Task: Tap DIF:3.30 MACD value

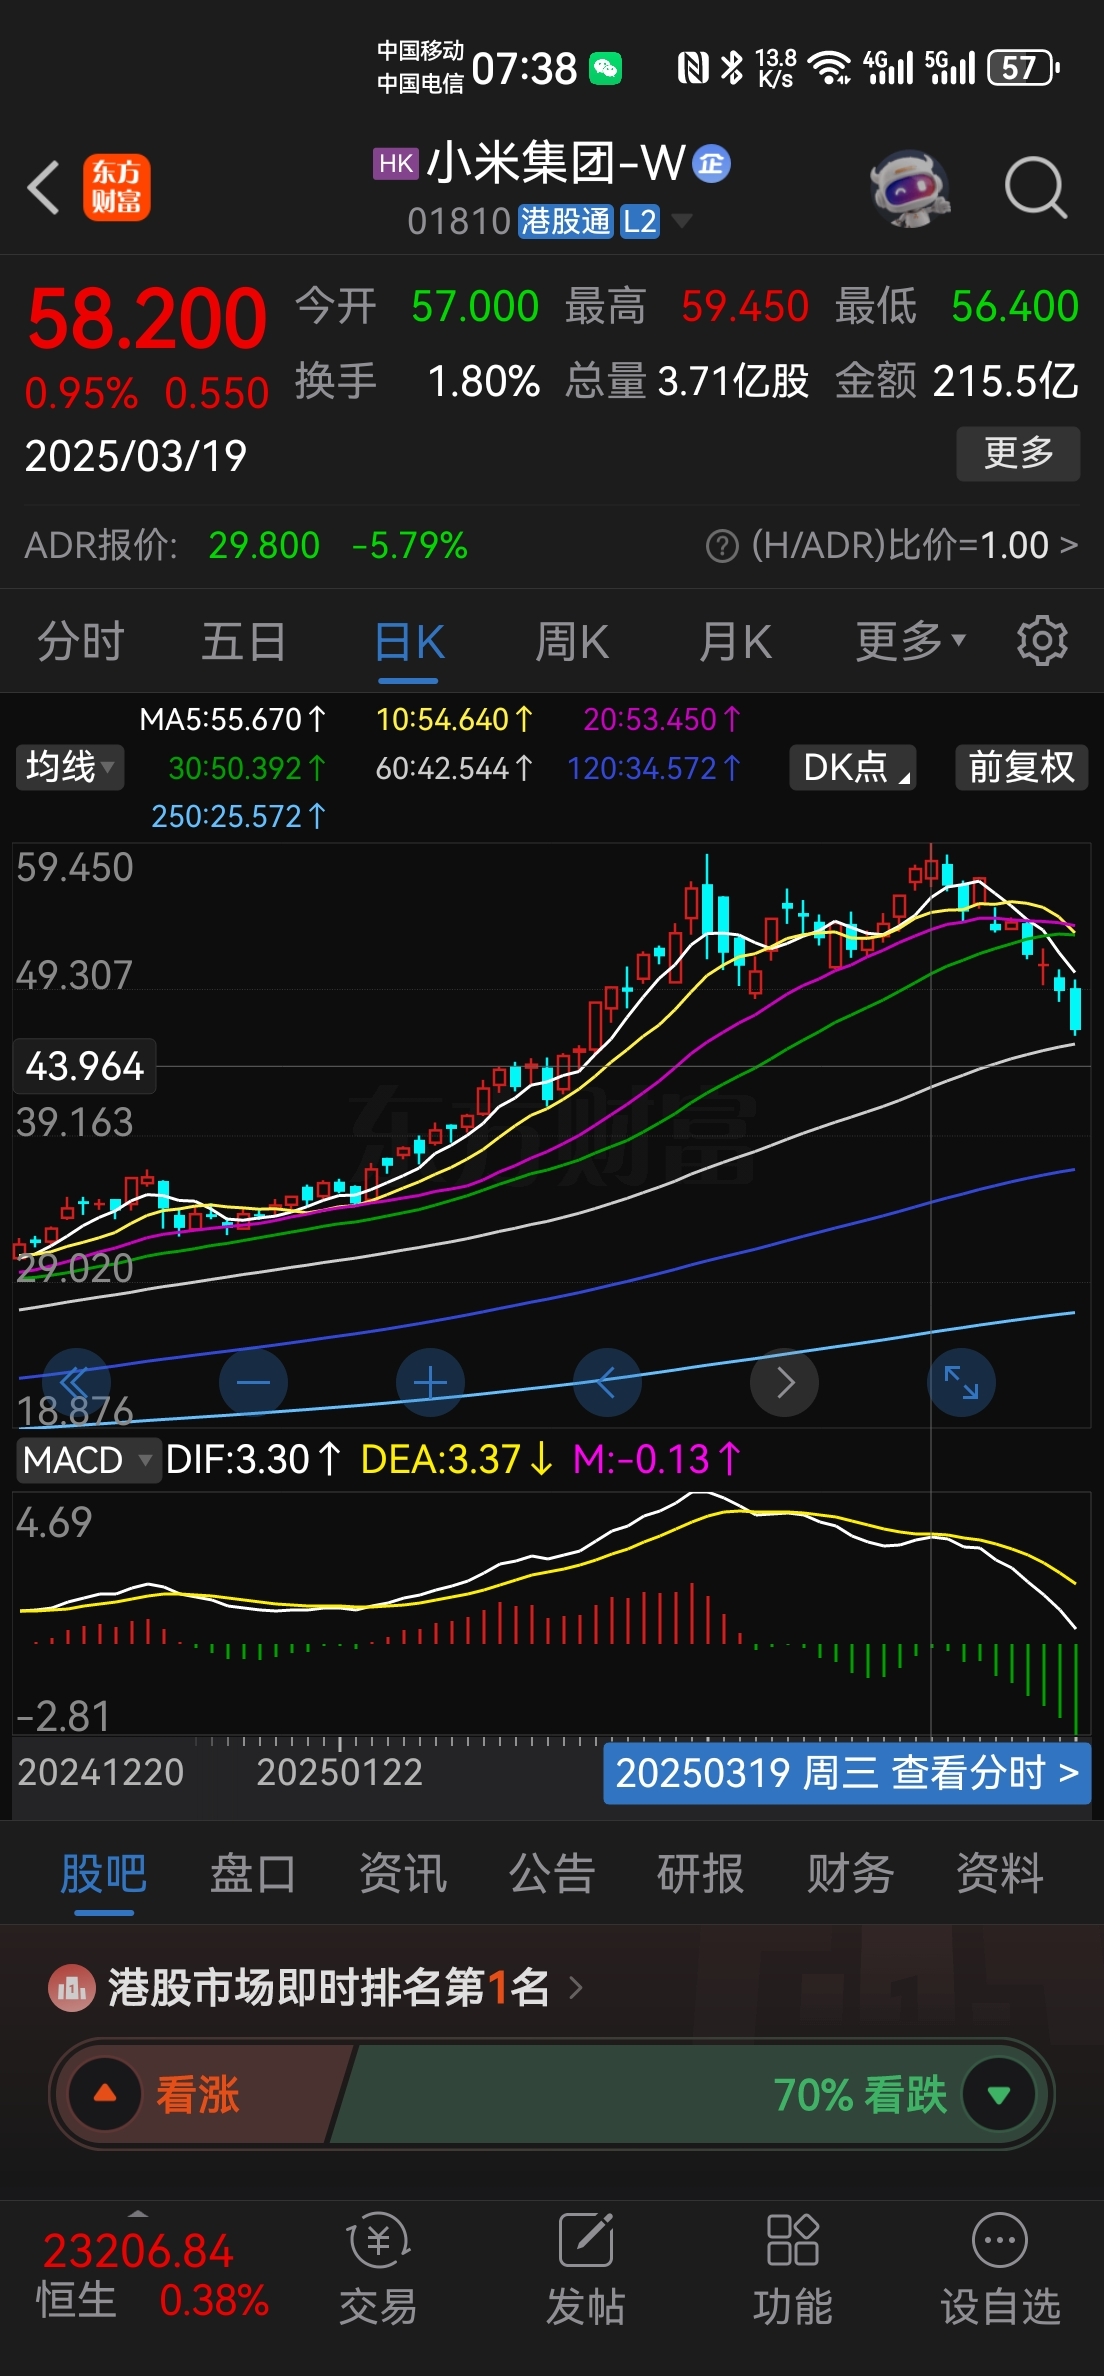Action: 253,1460
